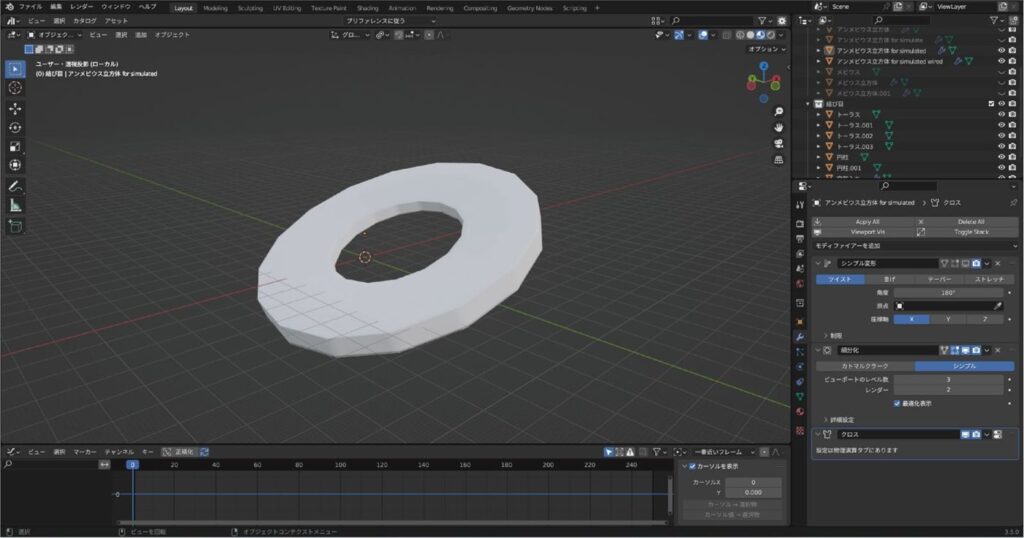This screenshot has width=1024, height=538.
Task: Click the eyedropper in the origin object field
Action: (x=998, y=306)
